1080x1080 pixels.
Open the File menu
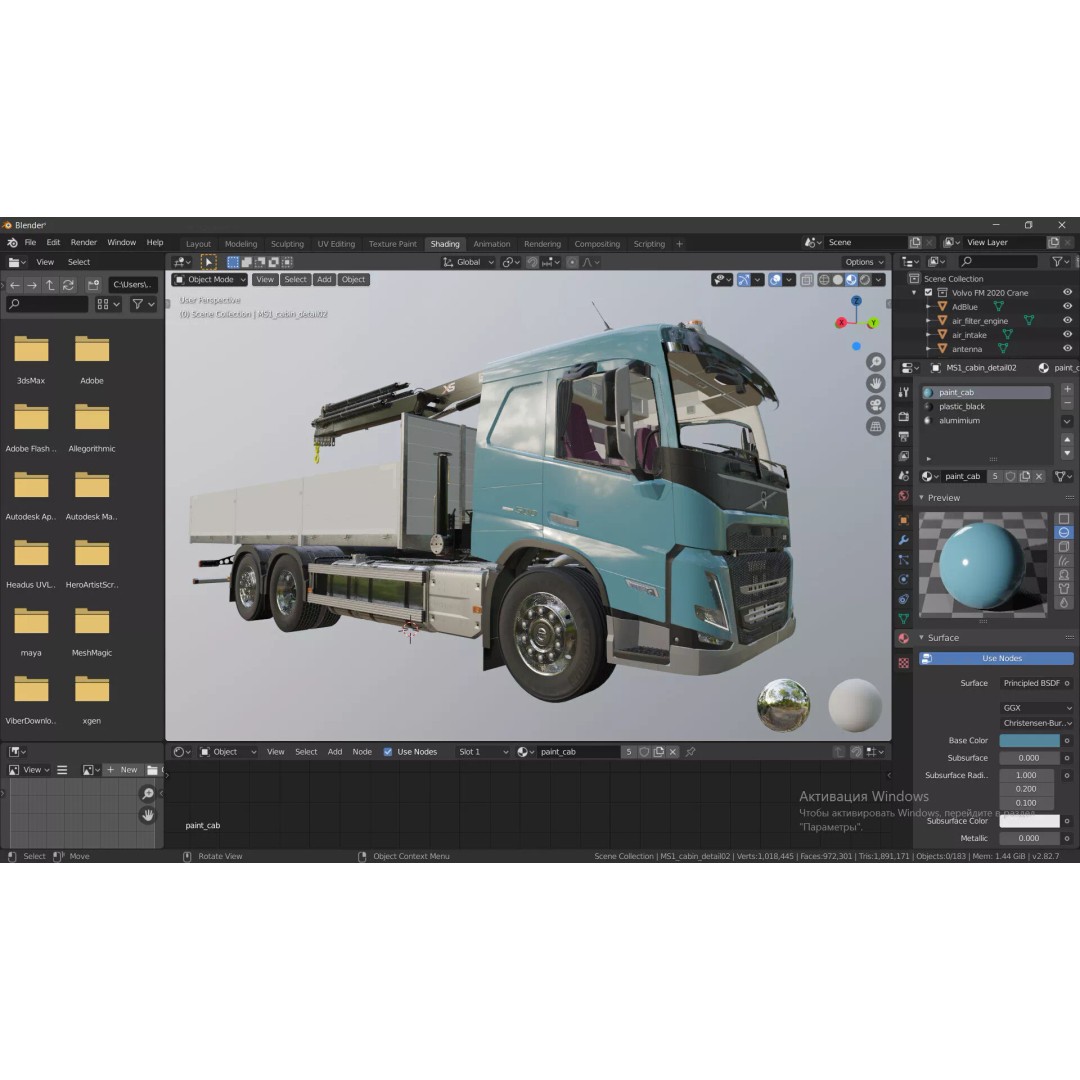[30, 242]
